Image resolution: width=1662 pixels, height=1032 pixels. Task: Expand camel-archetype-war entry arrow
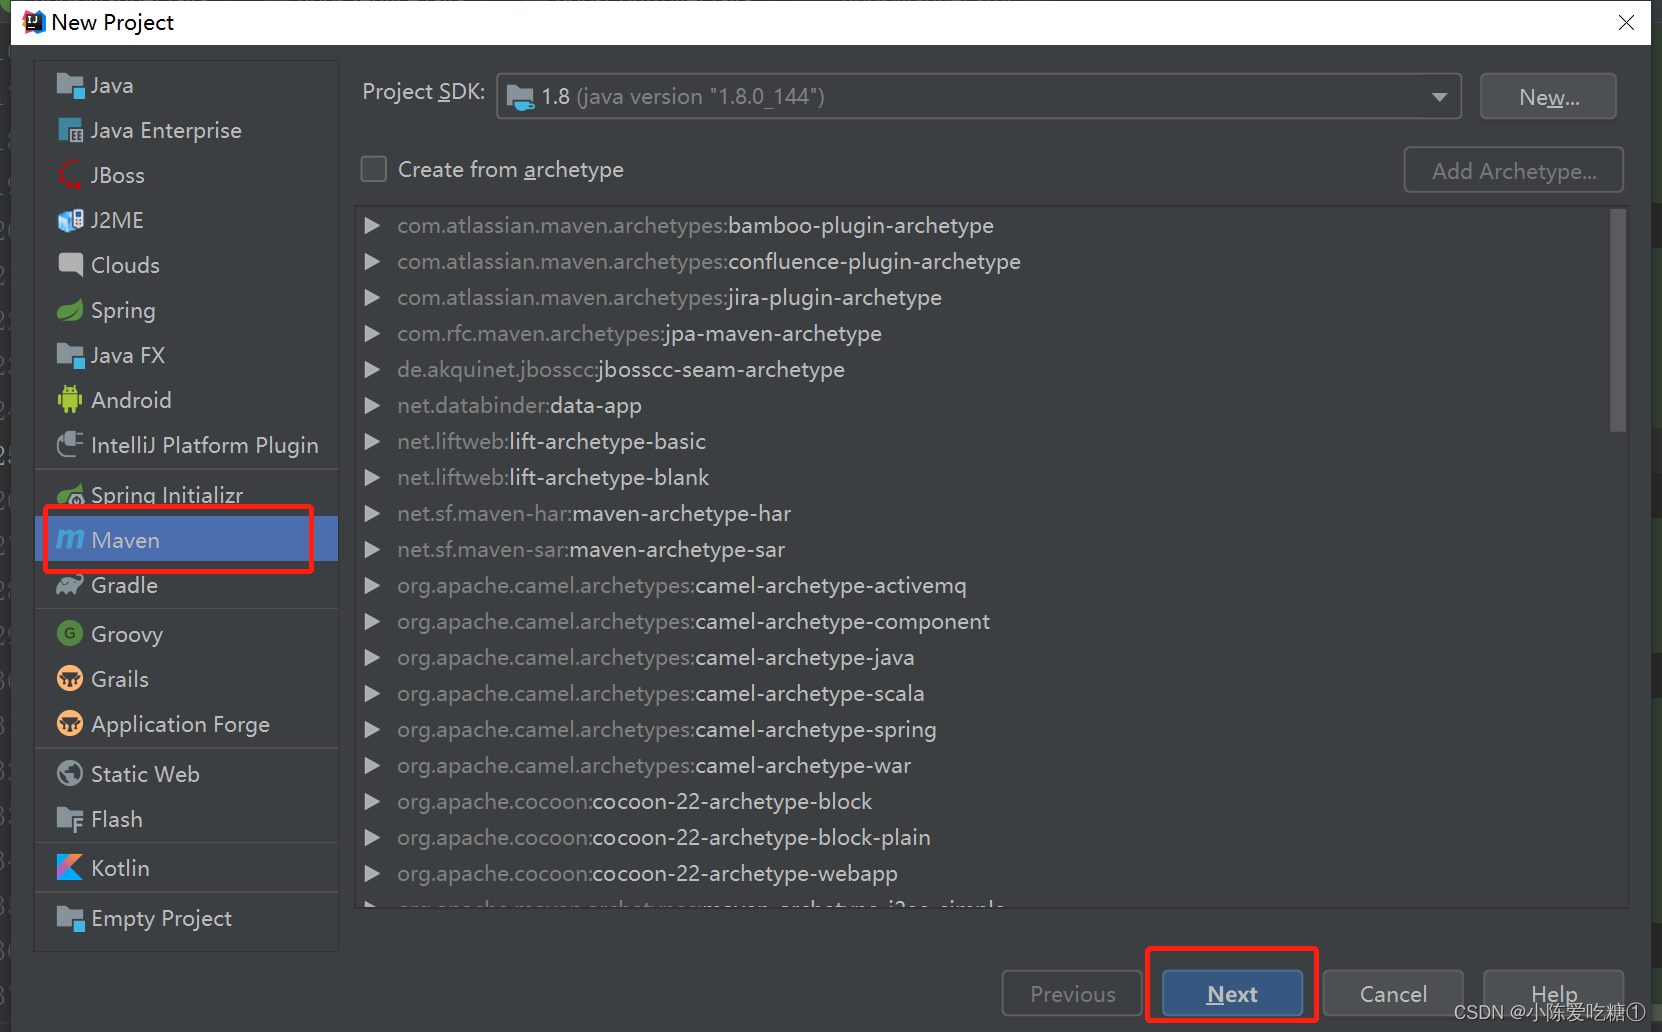(372, 766)
